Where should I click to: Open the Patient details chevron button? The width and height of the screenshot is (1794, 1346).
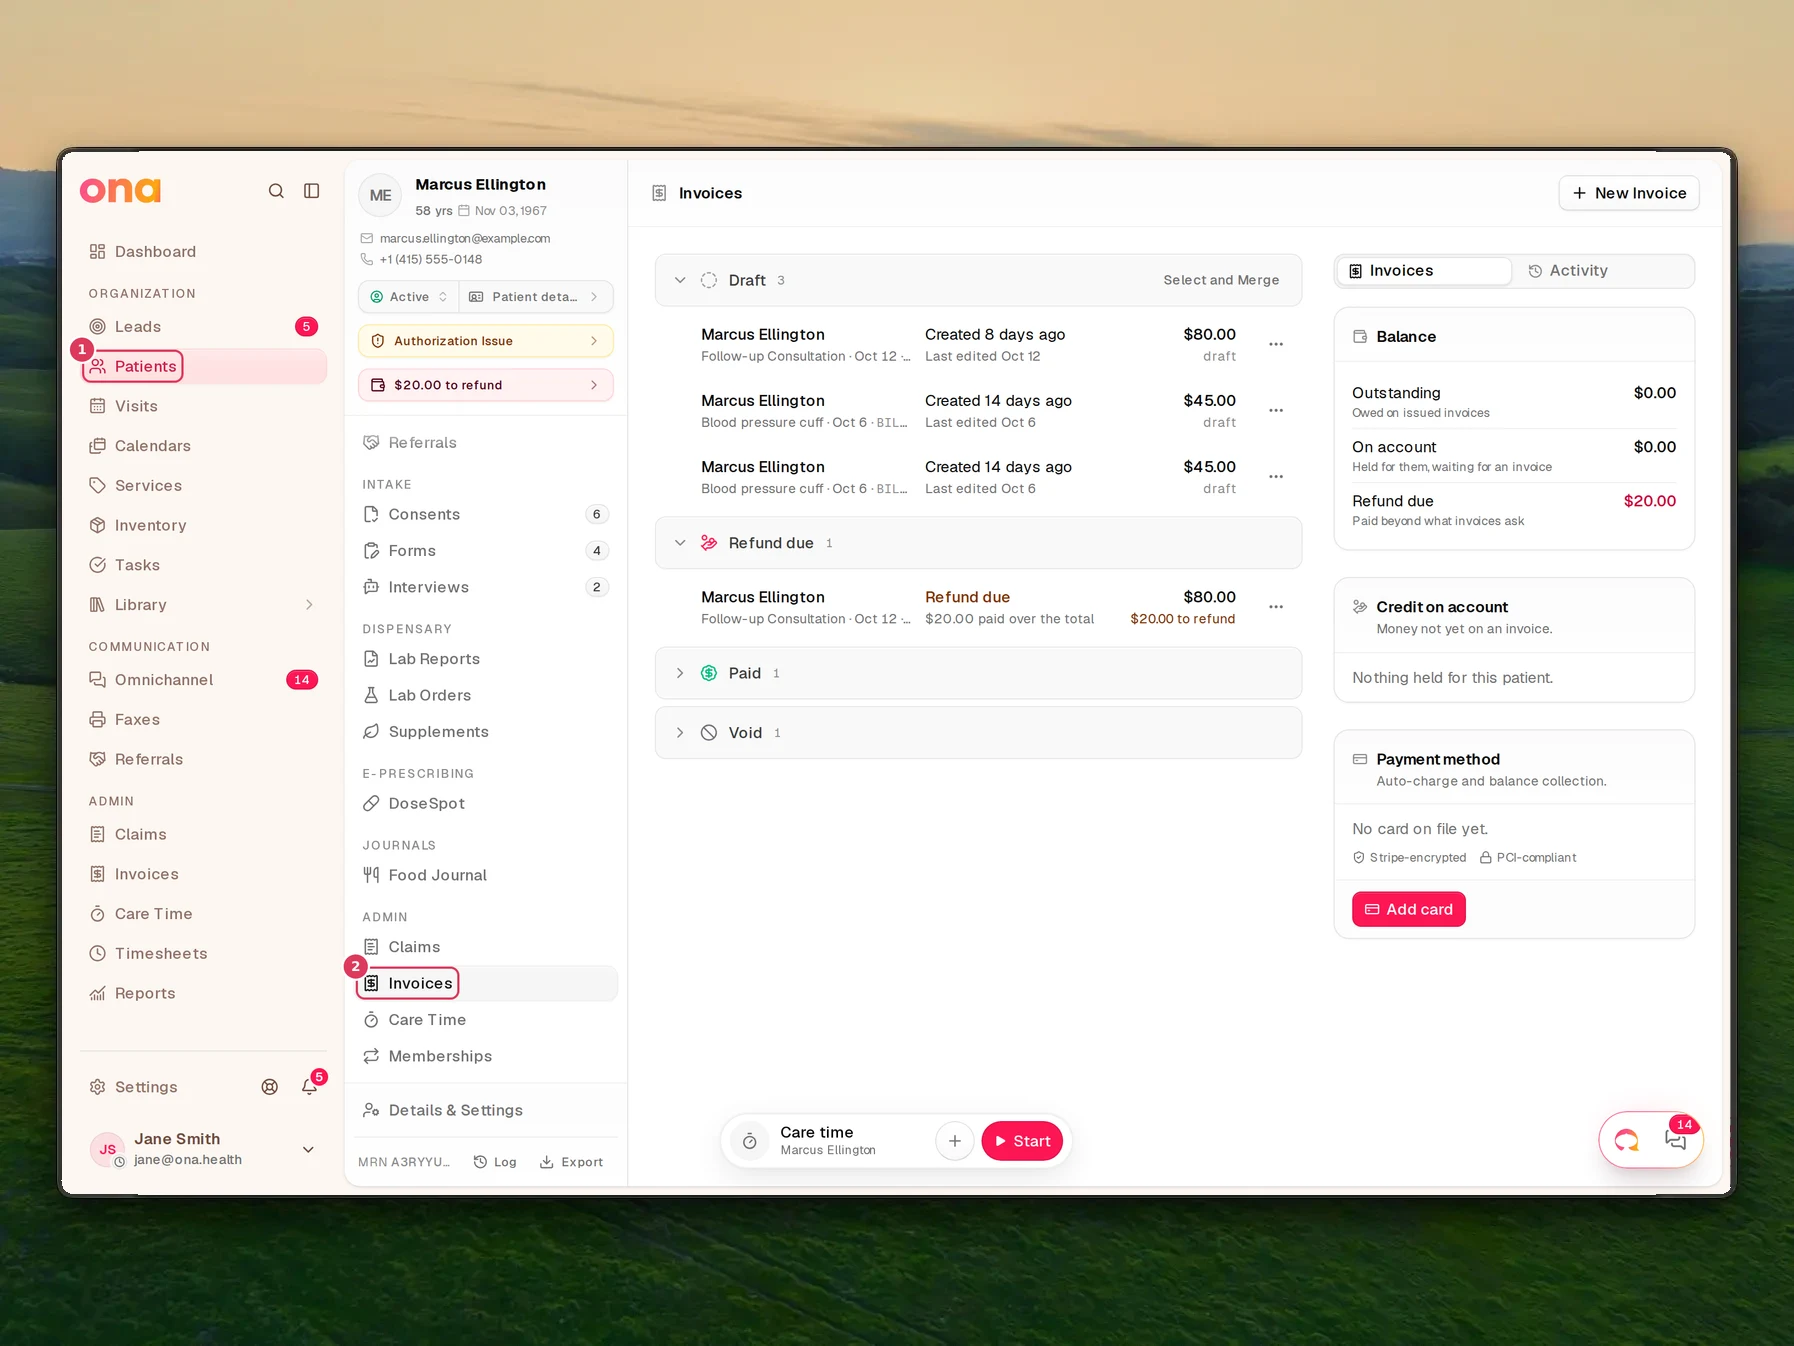click(x=536, y=297)
